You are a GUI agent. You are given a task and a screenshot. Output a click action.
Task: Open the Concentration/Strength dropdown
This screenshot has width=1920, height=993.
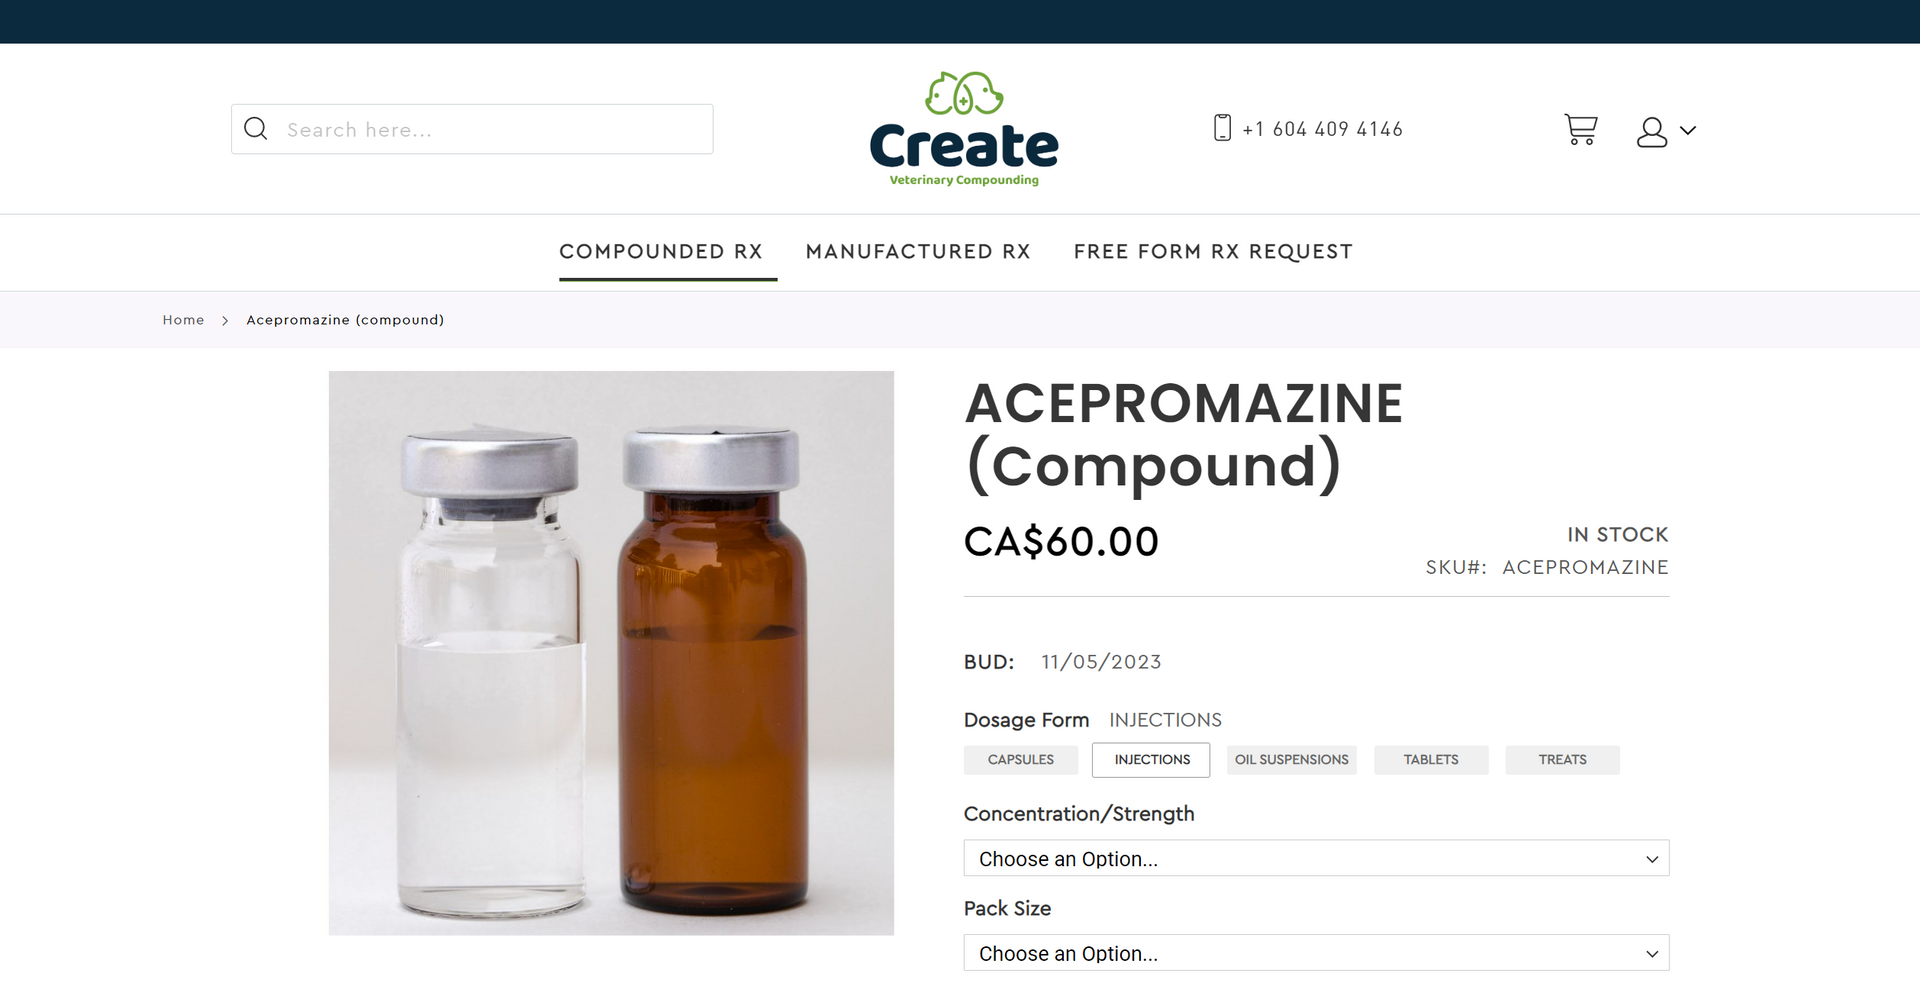(1316, 858)
